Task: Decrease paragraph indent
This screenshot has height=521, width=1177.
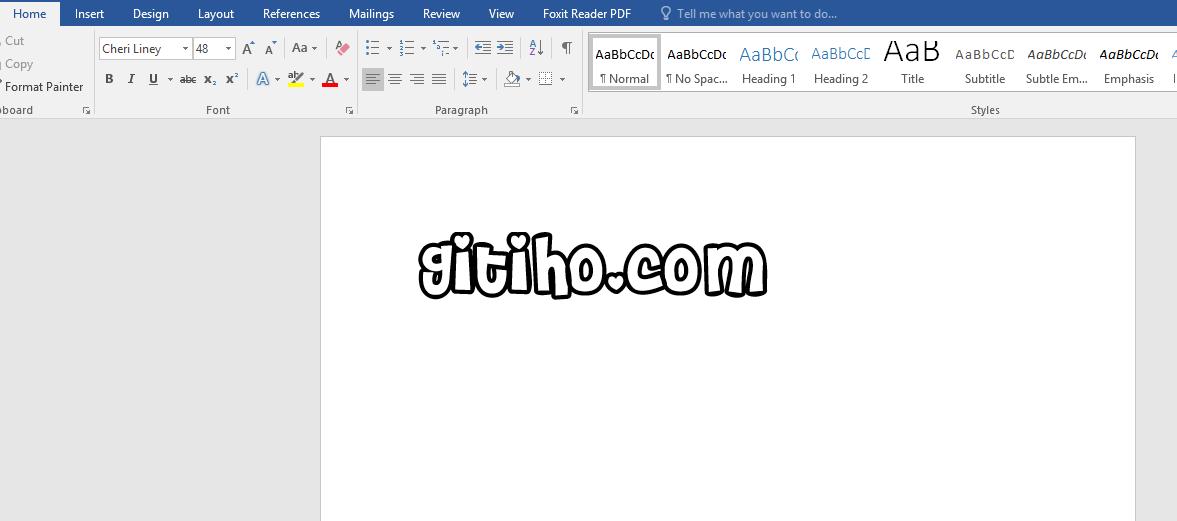Action: pos(483,48)
